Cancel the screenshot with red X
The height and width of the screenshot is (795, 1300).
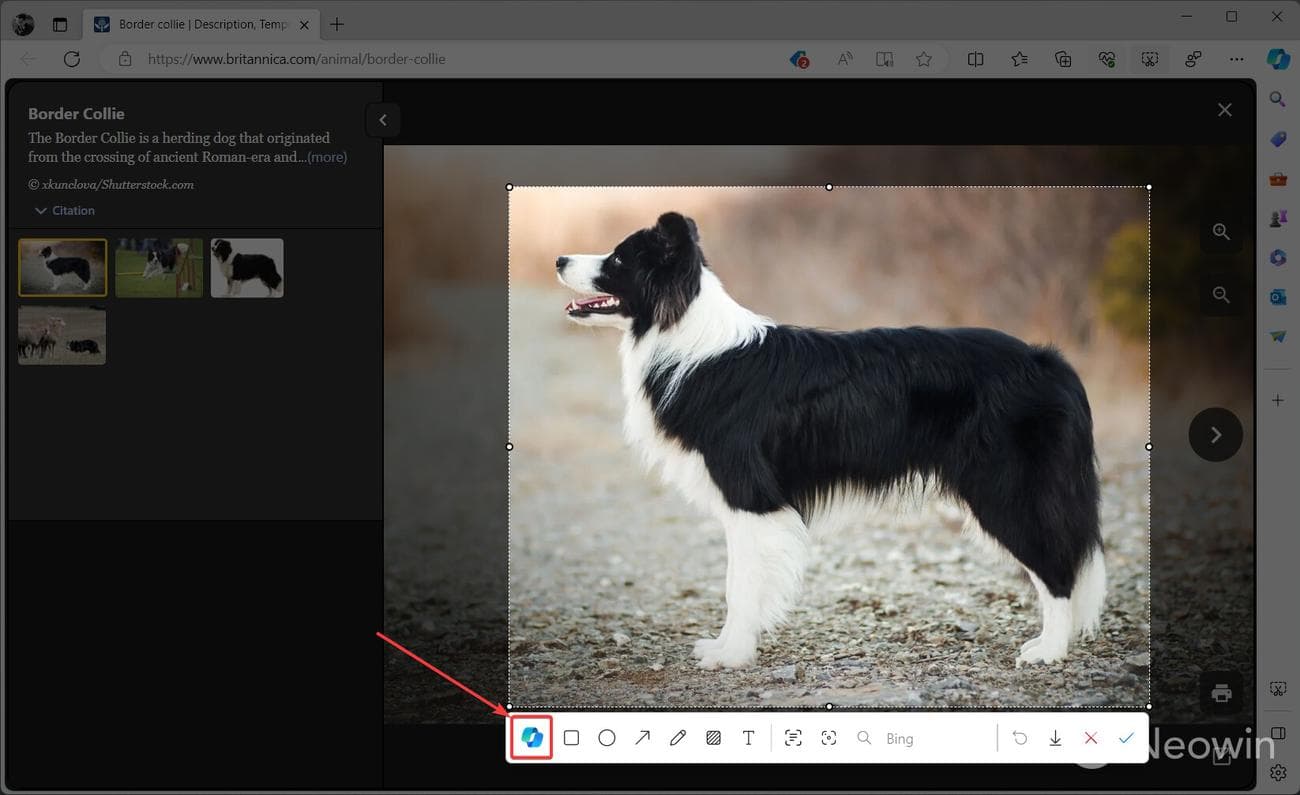click(1091, 738)
